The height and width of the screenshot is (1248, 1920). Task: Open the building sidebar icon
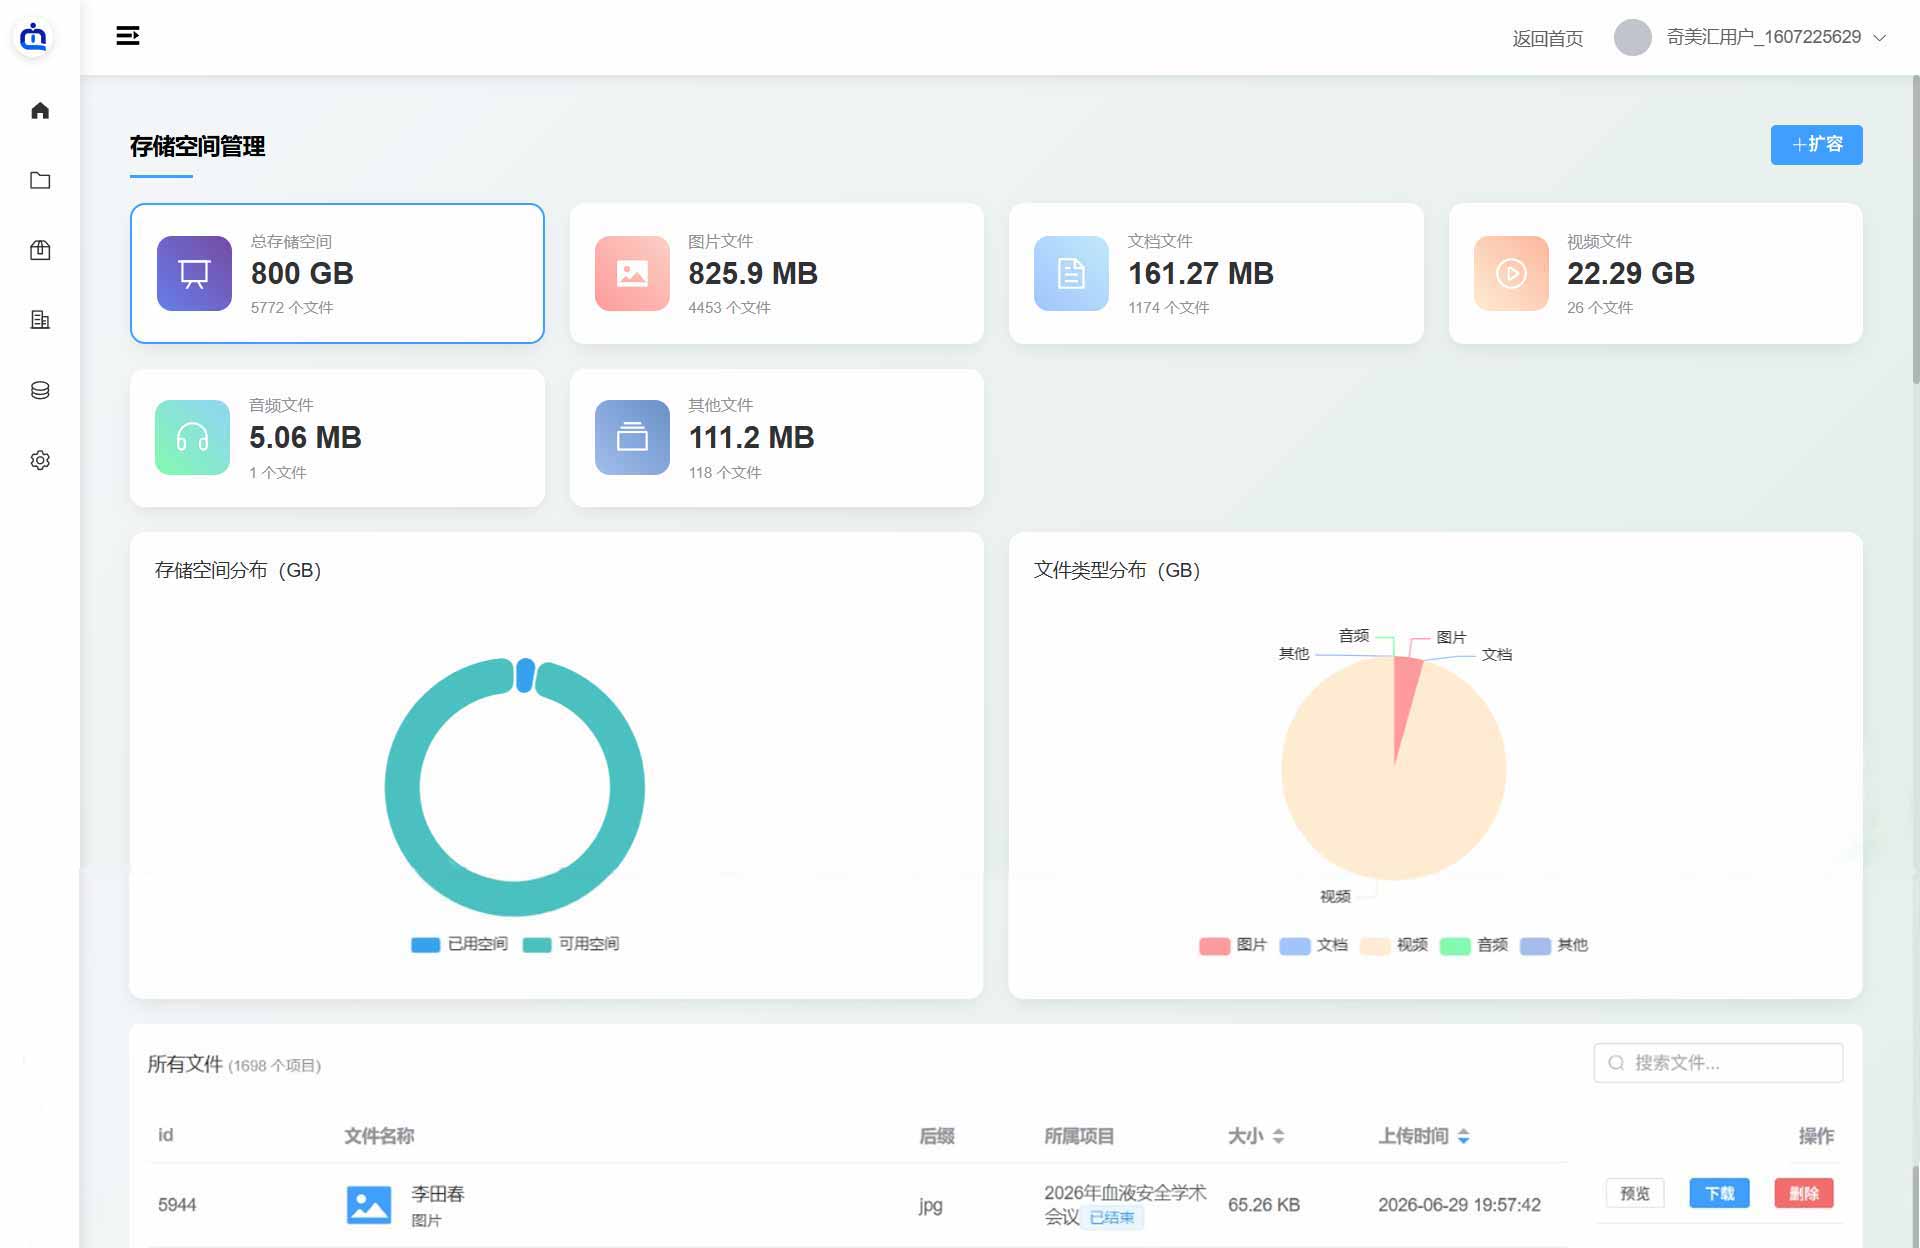click(40, 320)
